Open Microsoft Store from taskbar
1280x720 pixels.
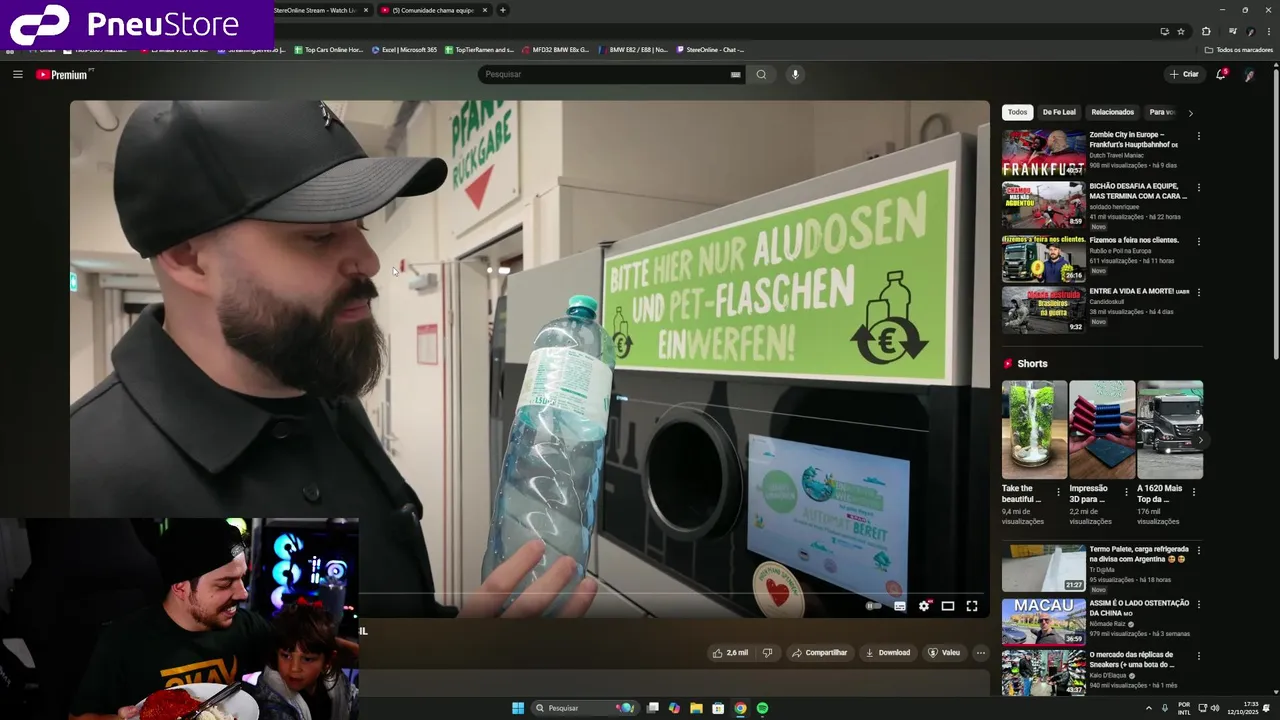tap(718, 708)
